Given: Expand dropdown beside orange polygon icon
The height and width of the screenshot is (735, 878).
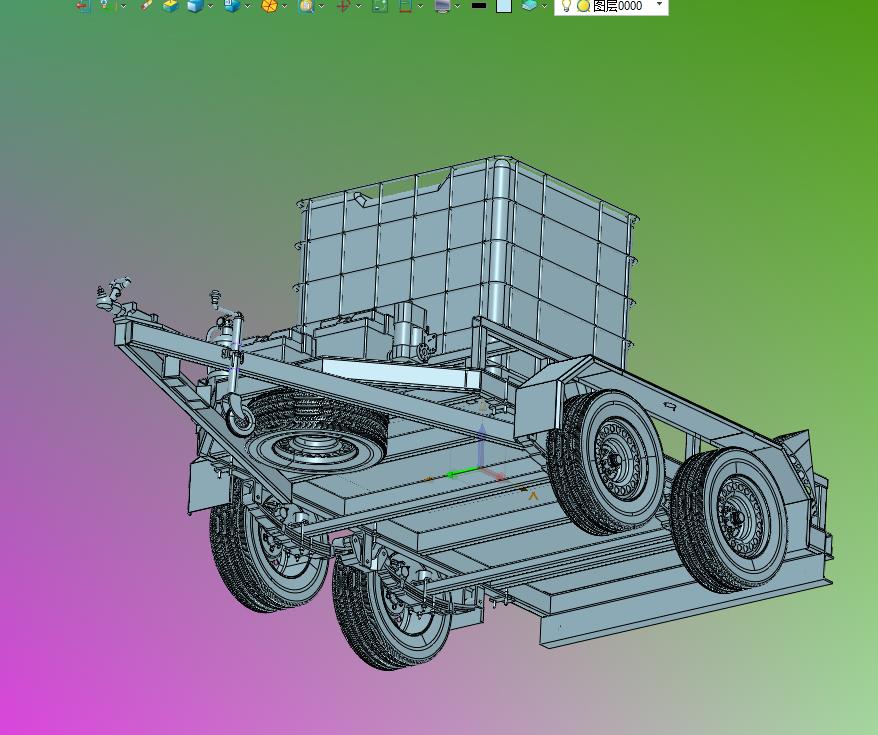Looking at the screenshot, I should pos(284,6).
